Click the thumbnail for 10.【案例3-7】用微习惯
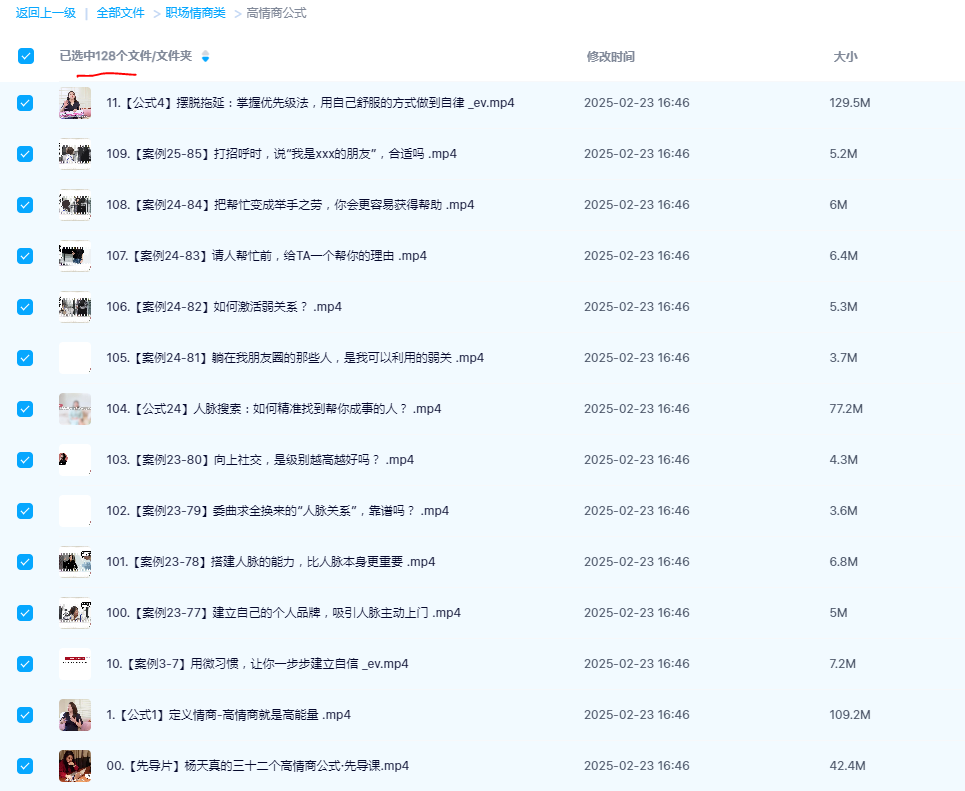Screen dimensions: 965x791 tap(74, 663)
